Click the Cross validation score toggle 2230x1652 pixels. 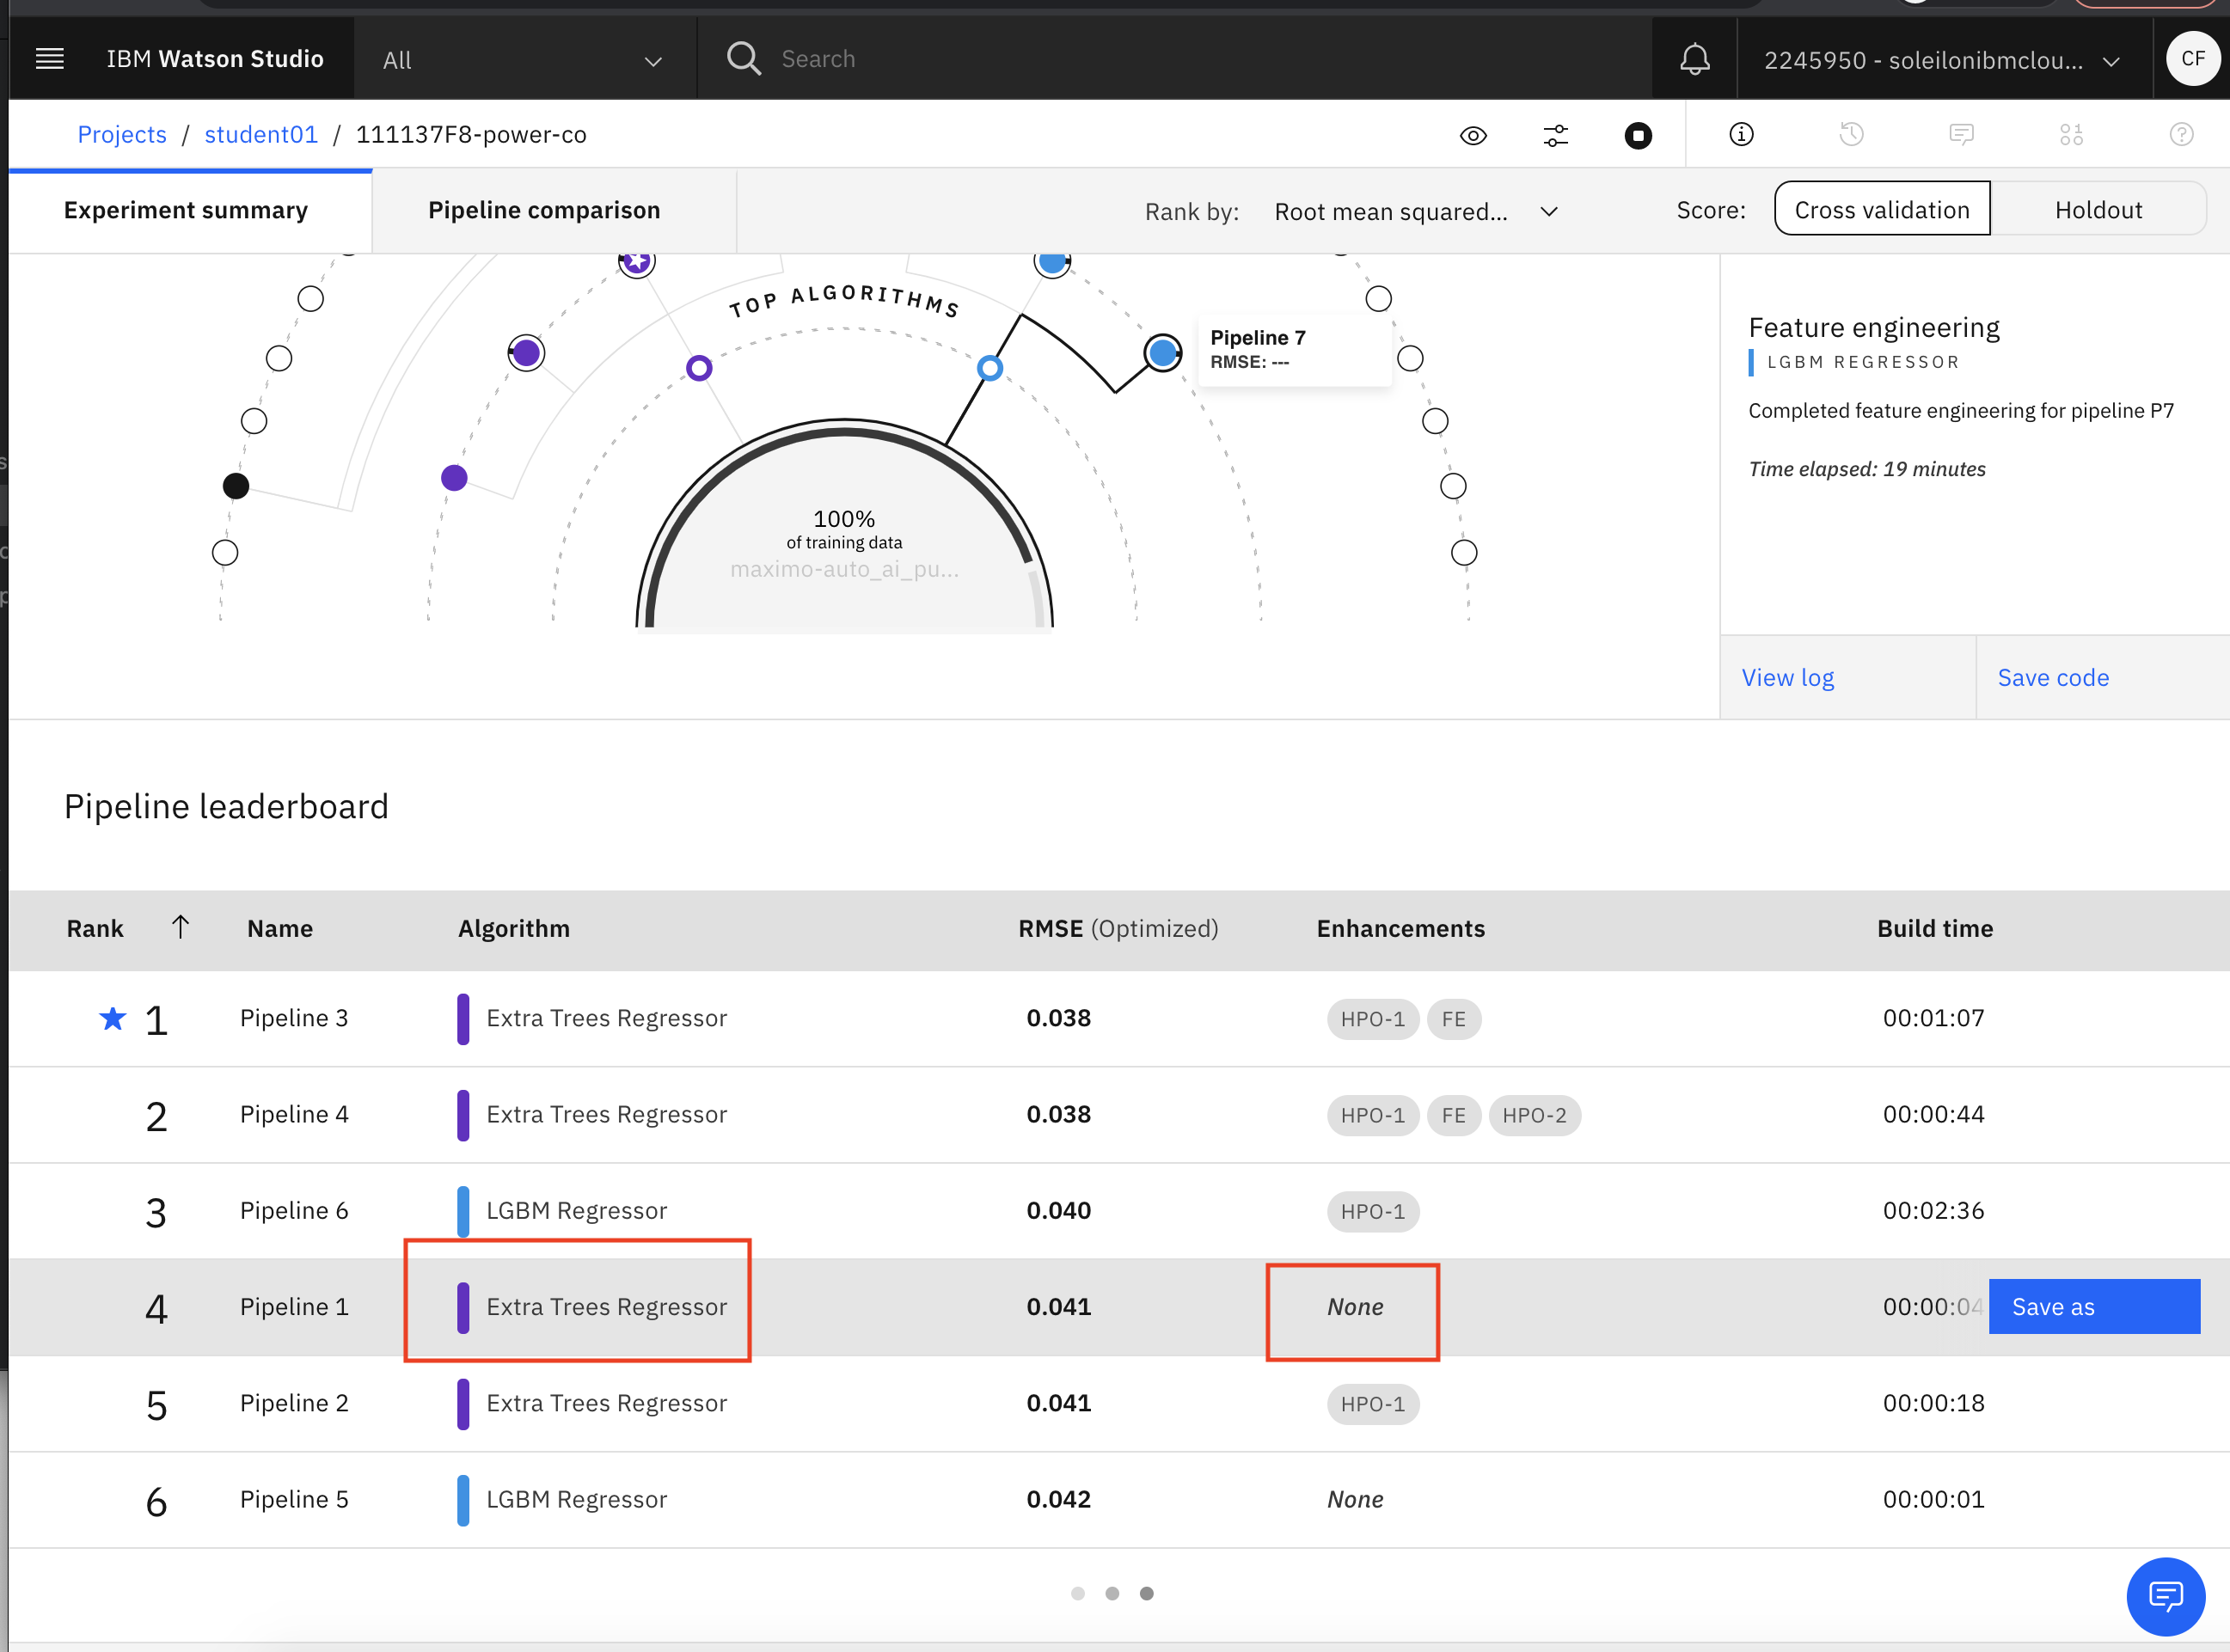[x=1883, y=210]
